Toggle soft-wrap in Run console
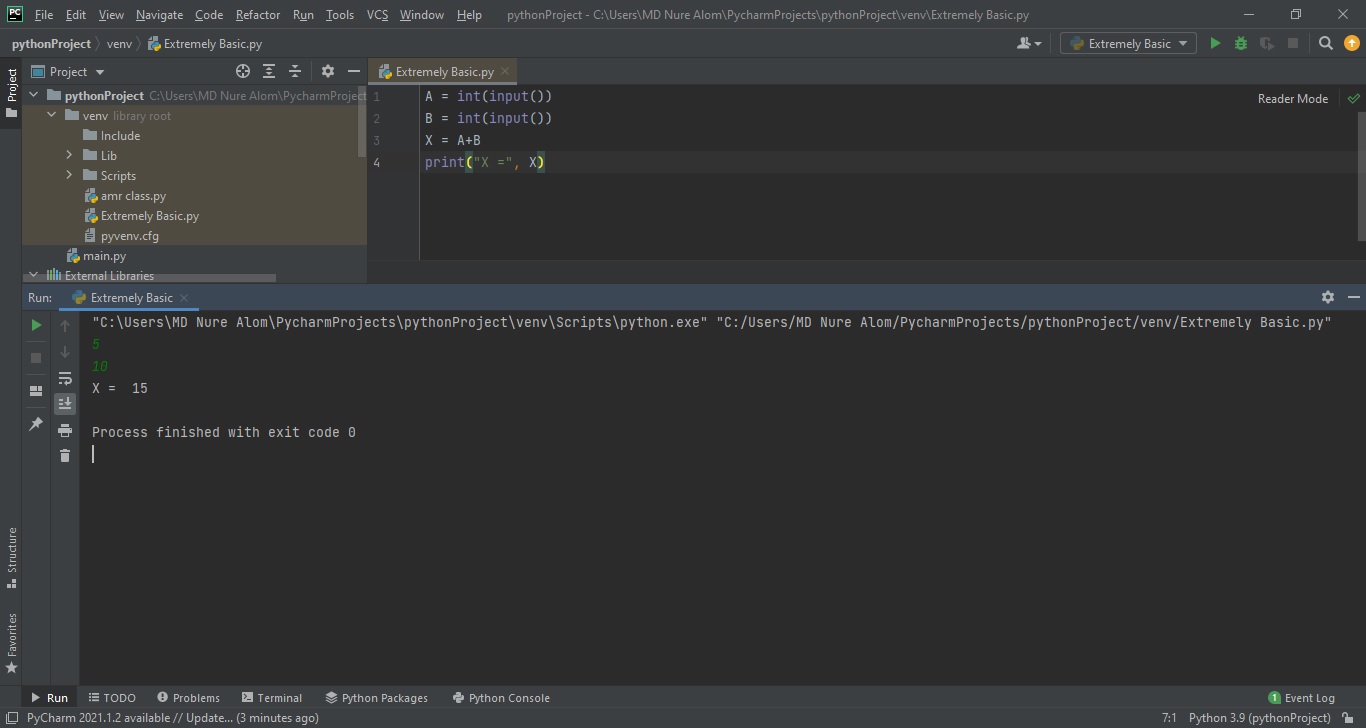The height and width of the screenshot is (728, 1366). click(x=65, y=378)
